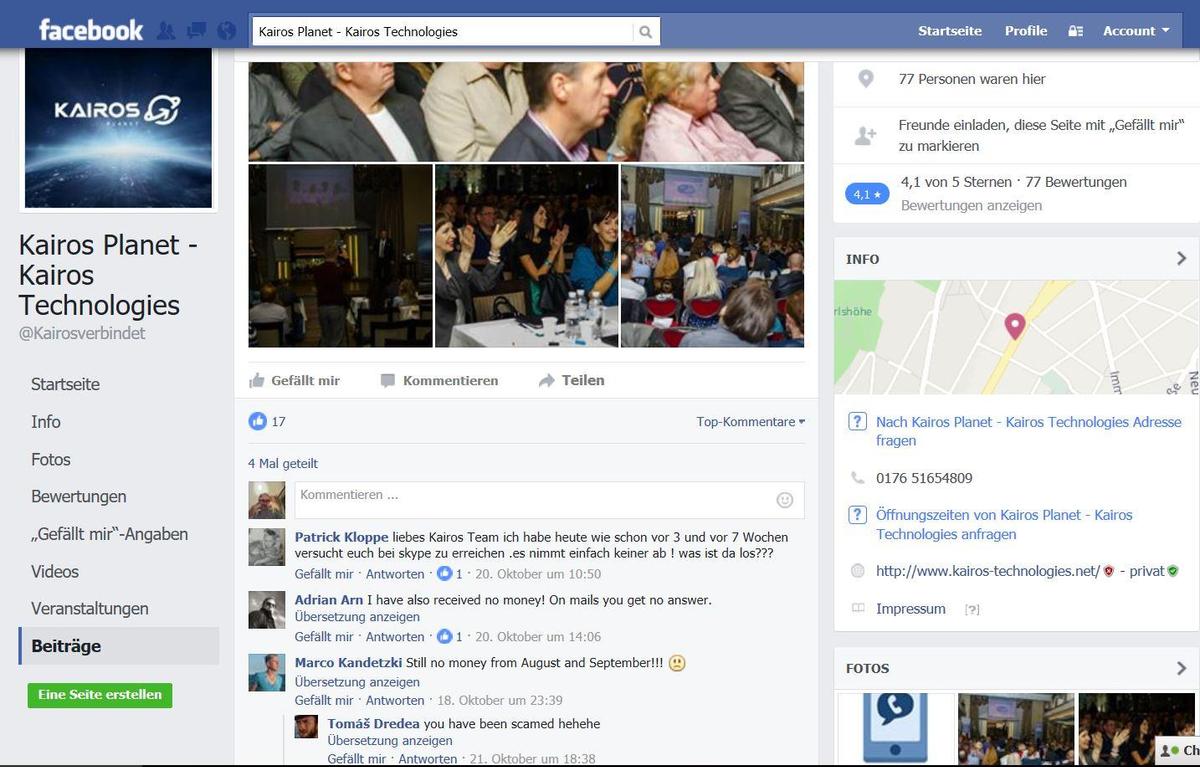Click Patrick Kloppe's comment avatar
1200x767 pixels.
tap(267, 547)
